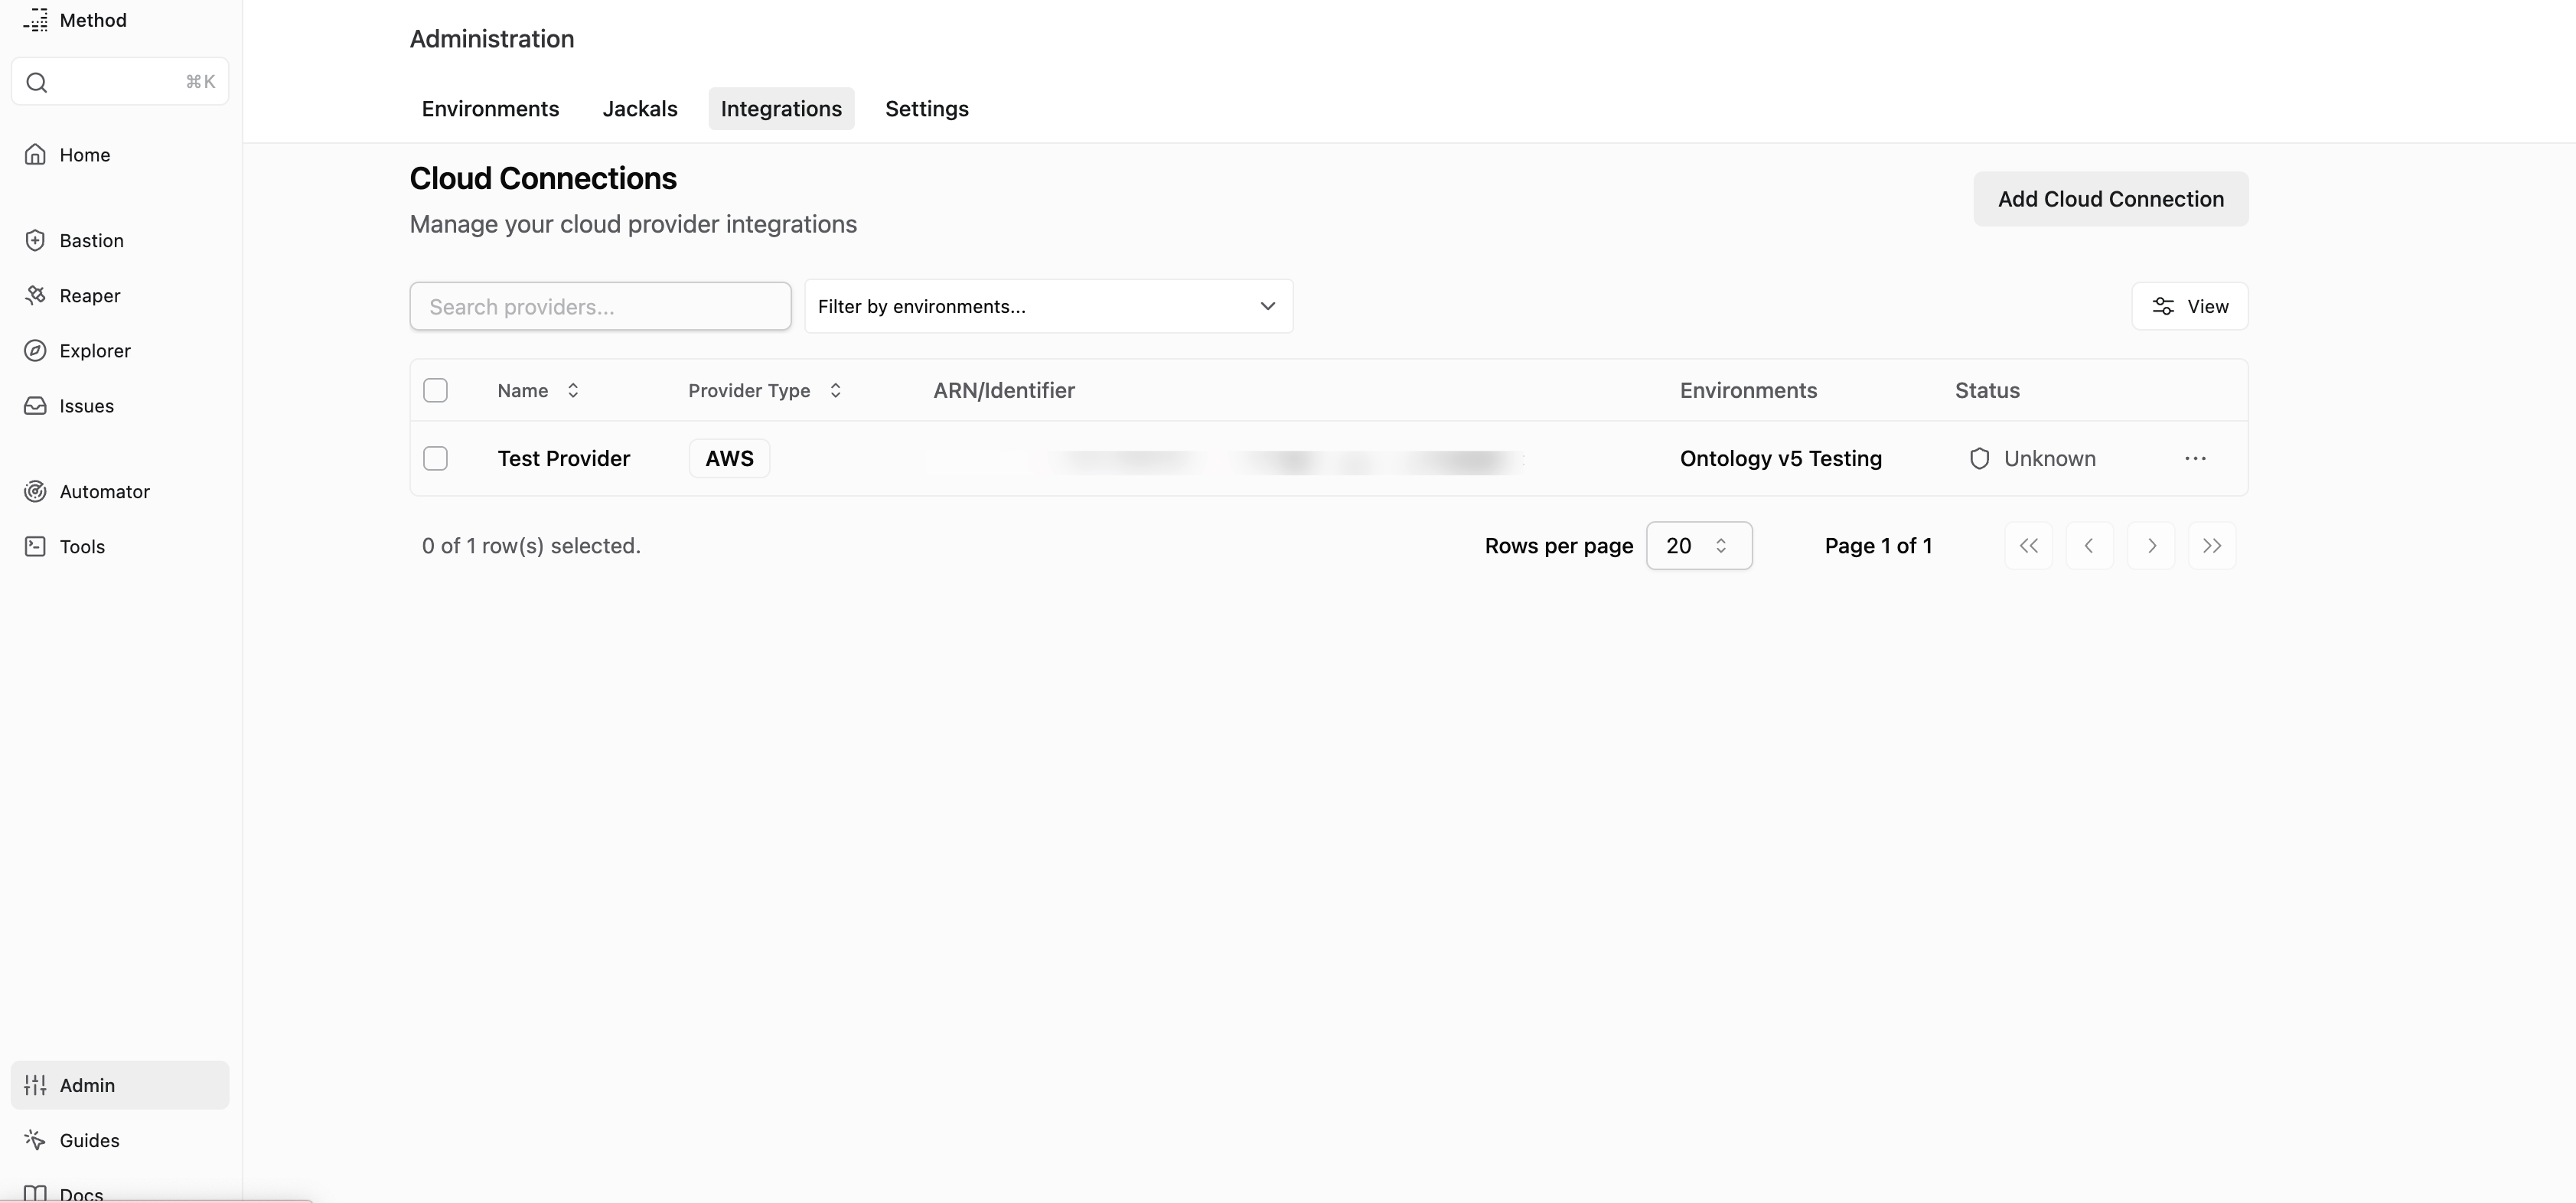Expand Filter by environments dropdown
2576x1203 pixels.
tap(1048, 306)
